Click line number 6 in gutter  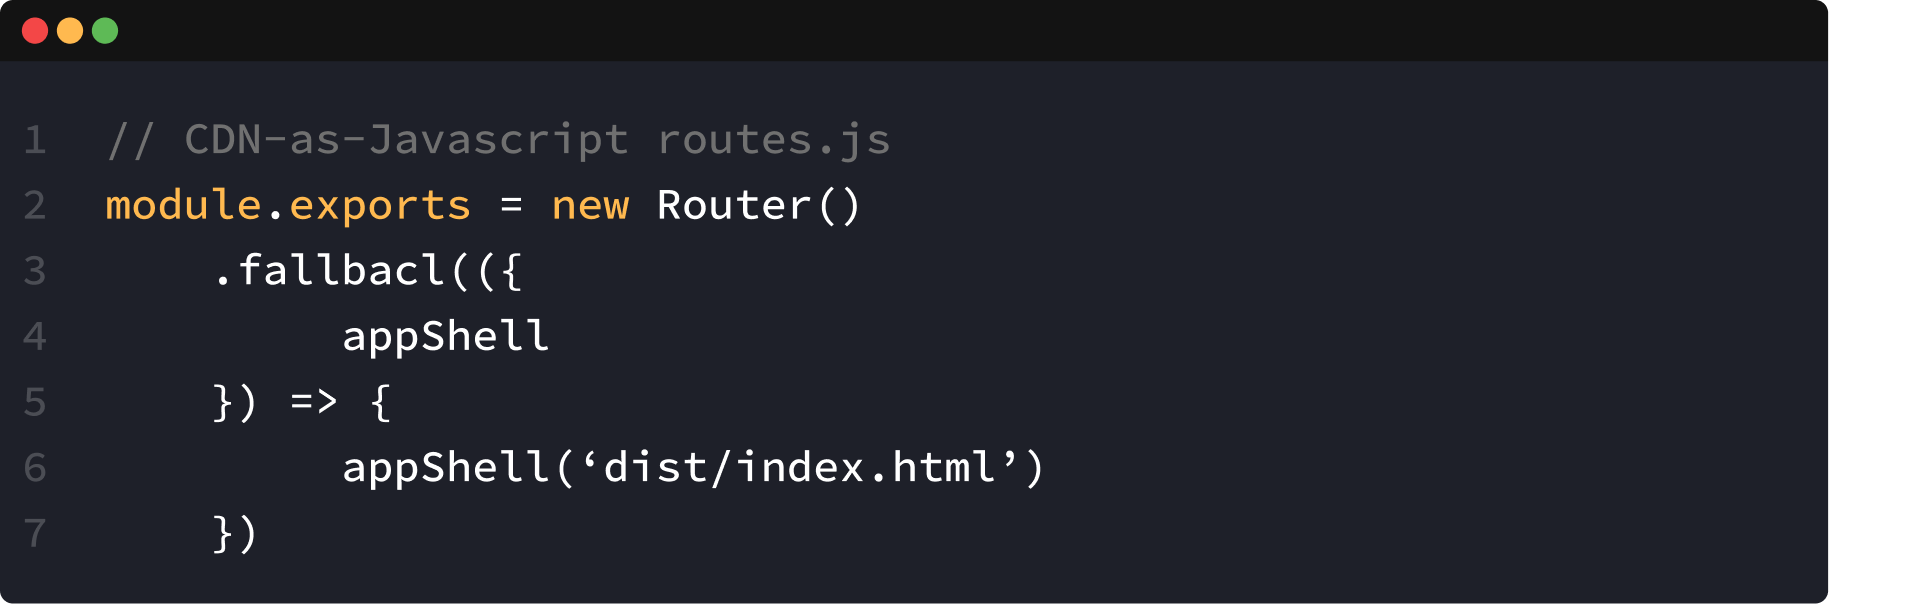click(35, 467)
